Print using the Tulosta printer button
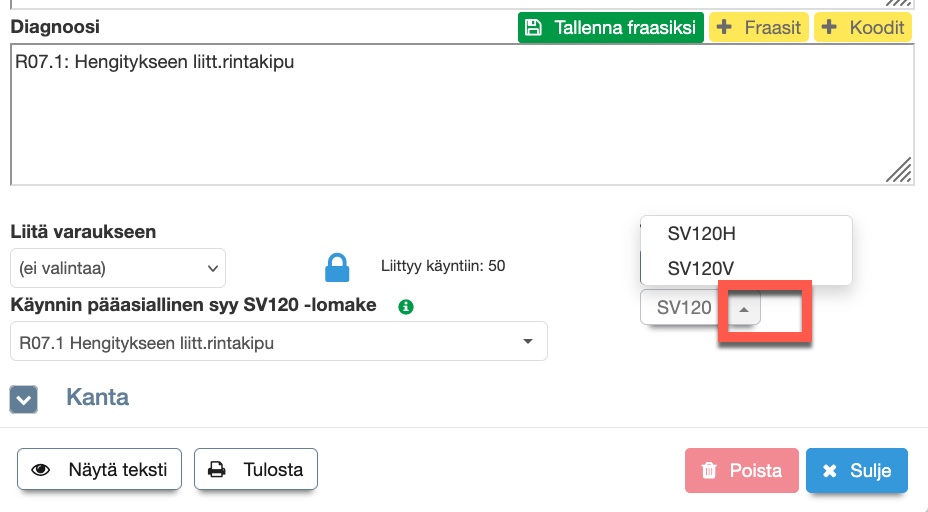This screenshot has width=928, height=512. point(255,469)
